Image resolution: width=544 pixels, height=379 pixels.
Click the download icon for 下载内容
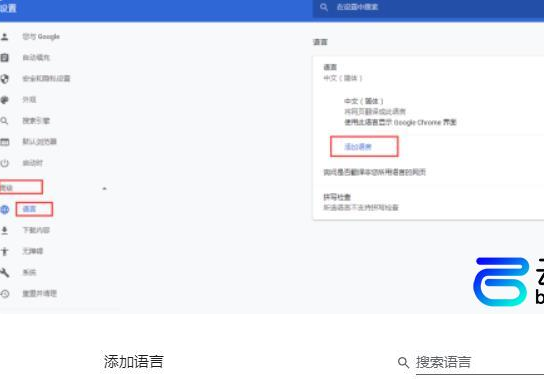[5, 230]
